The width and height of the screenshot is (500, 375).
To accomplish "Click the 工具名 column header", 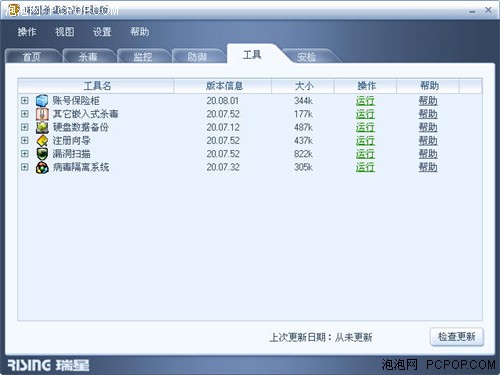I will pyautogui.click(x=96, y=86).
